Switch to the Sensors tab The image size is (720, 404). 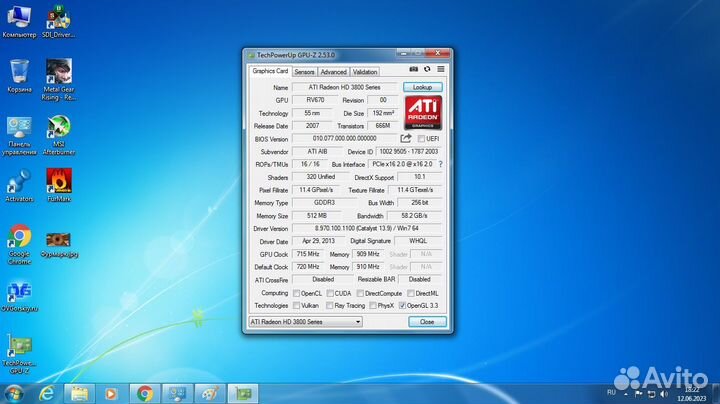tap(304, 72)
